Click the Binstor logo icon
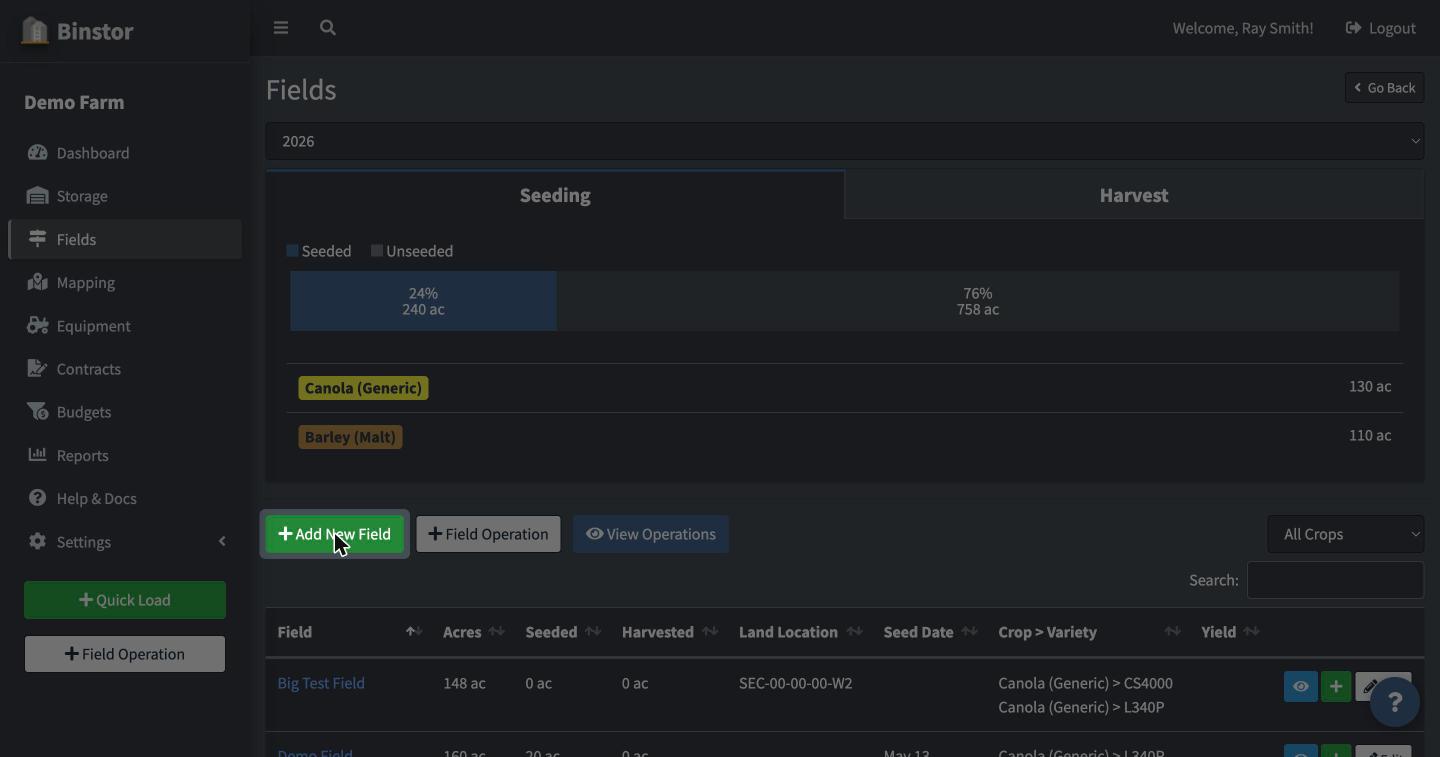The image size is (1440, 757). pos(35,30)
